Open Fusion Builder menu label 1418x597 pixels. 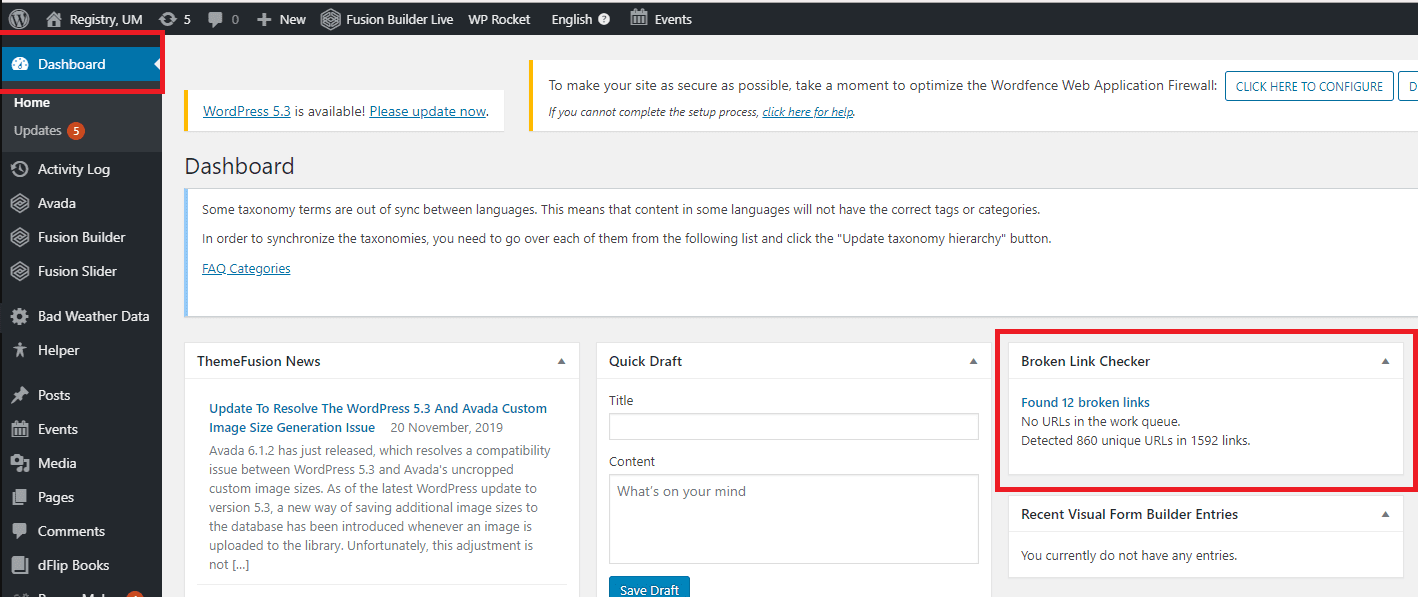(82, 237)
